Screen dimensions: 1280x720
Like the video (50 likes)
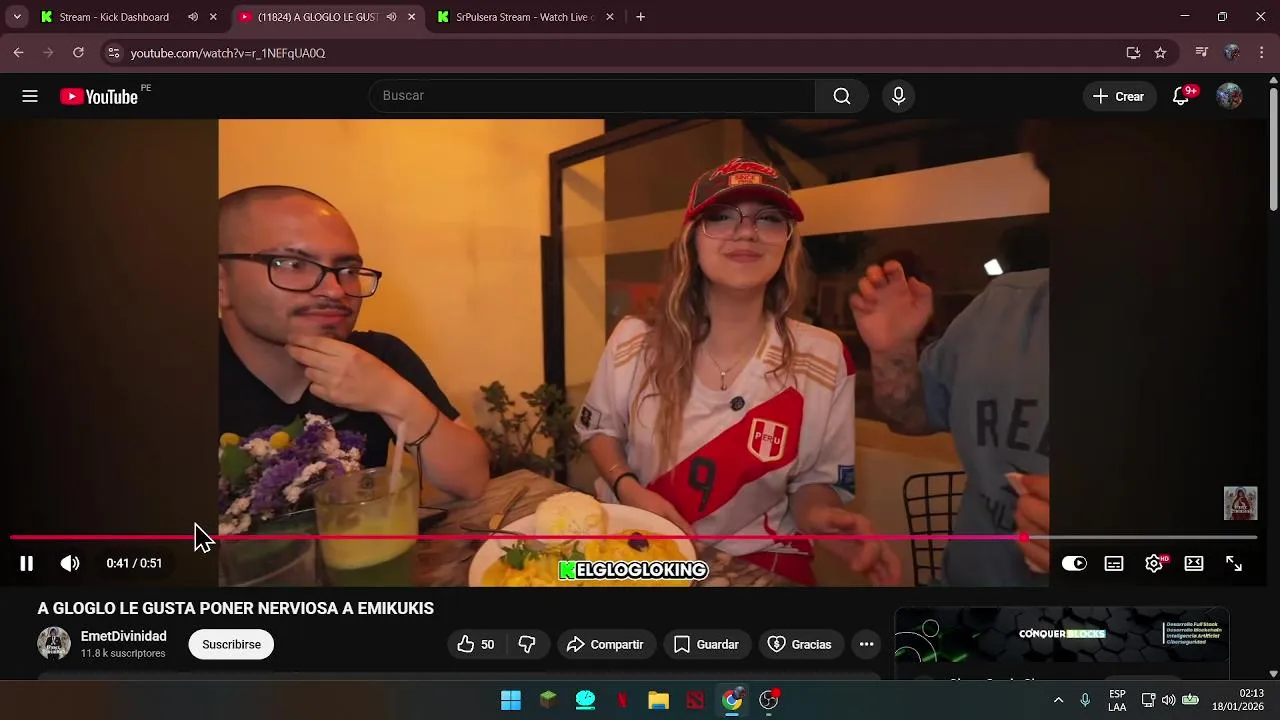tap(476, 645)
